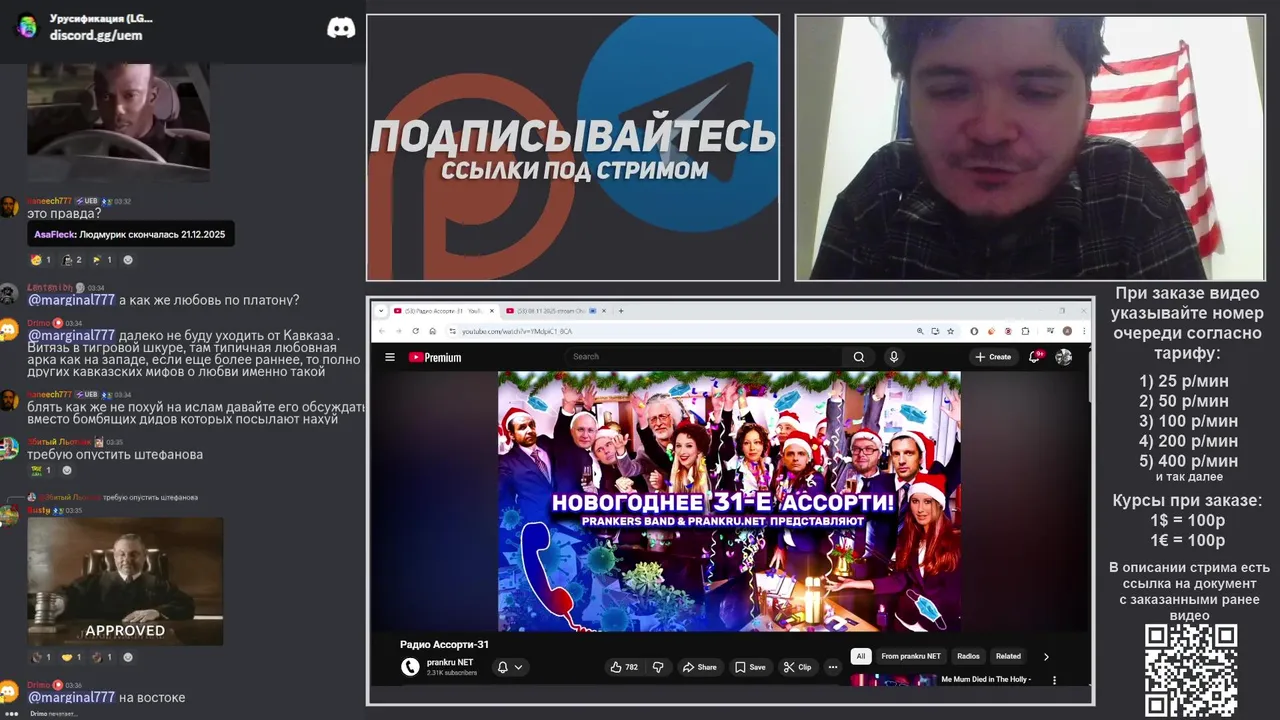
Task: Toggle the reaction on требую опустить штефанова message
Action: 41,470
